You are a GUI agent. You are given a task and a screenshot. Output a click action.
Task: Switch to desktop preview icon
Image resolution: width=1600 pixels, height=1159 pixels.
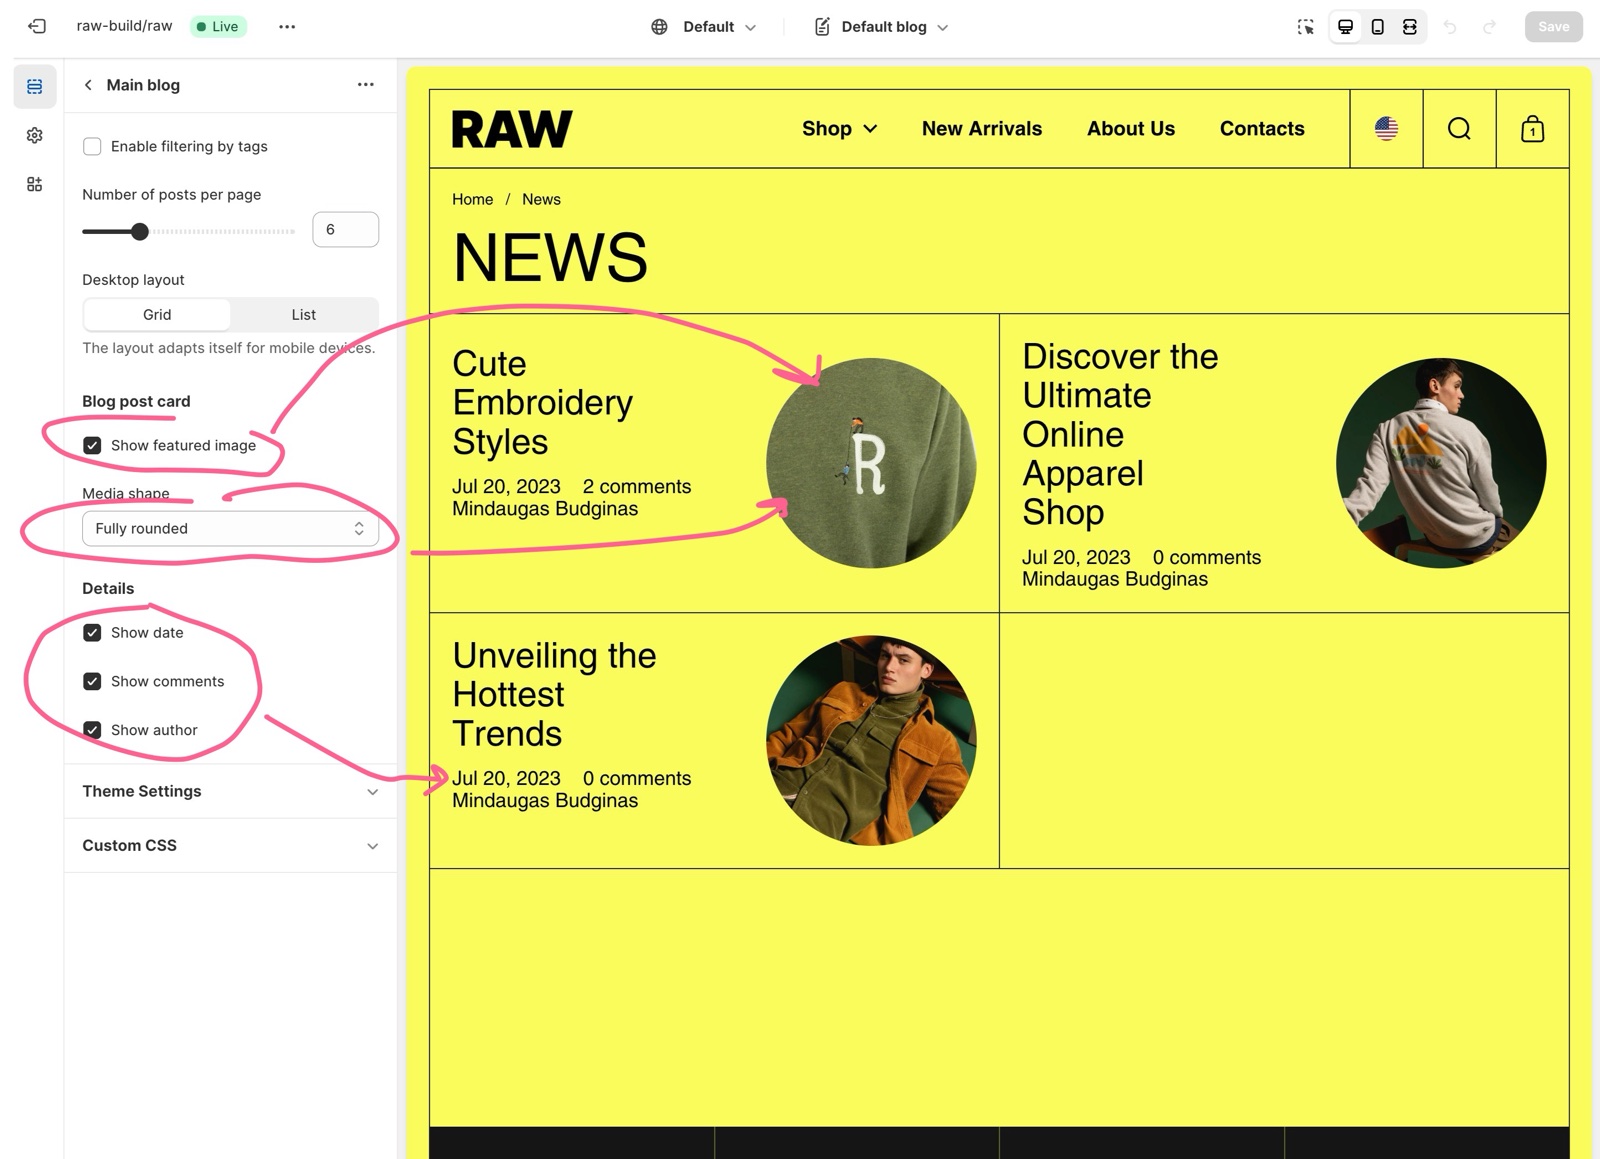[1346, 27]
